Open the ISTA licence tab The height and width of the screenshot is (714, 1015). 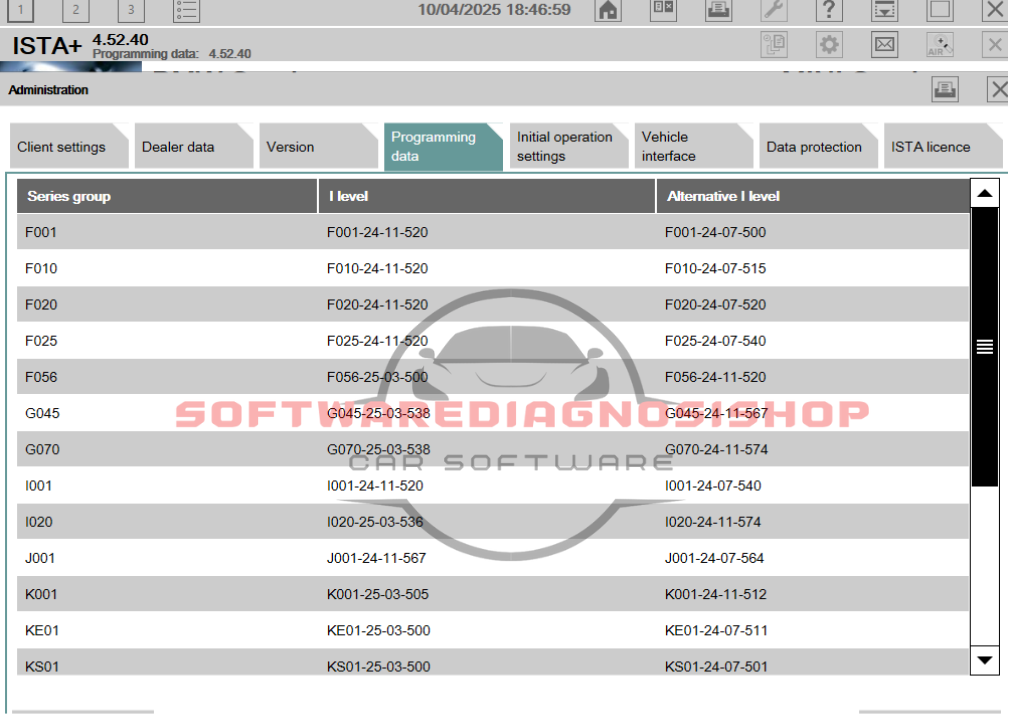pyautogui.click(x=943, y=147)
